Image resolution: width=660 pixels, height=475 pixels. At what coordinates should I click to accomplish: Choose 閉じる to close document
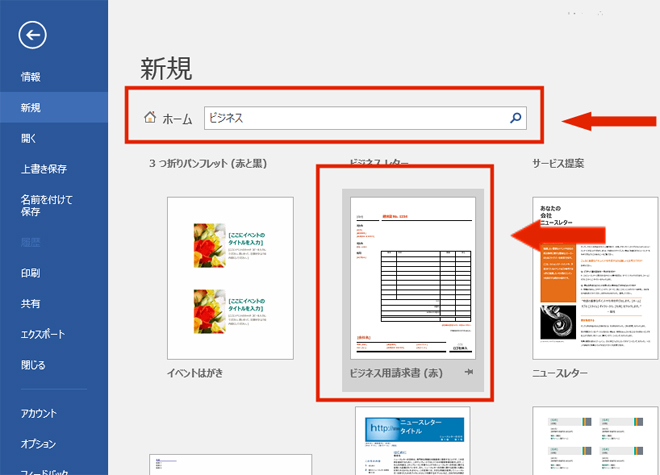point(33,365)
